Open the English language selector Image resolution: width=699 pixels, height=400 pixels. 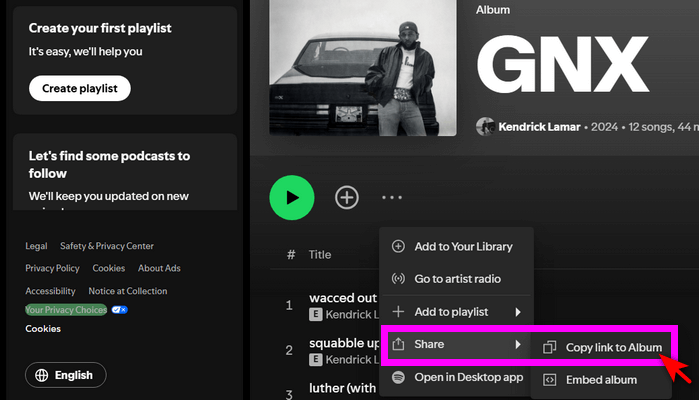tap(66, 375)
